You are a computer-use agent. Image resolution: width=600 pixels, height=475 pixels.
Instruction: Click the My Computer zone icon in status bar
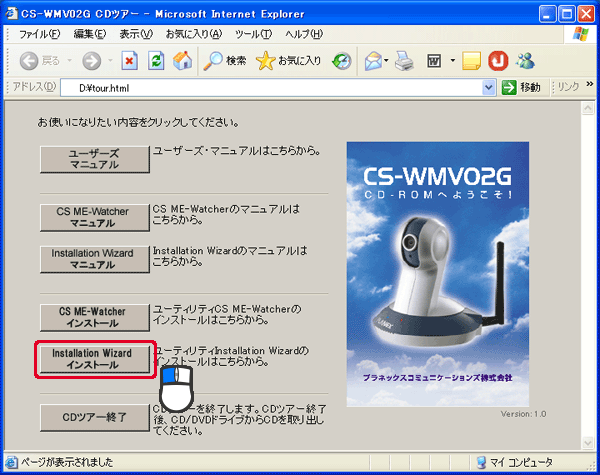(x=481, y=462)
